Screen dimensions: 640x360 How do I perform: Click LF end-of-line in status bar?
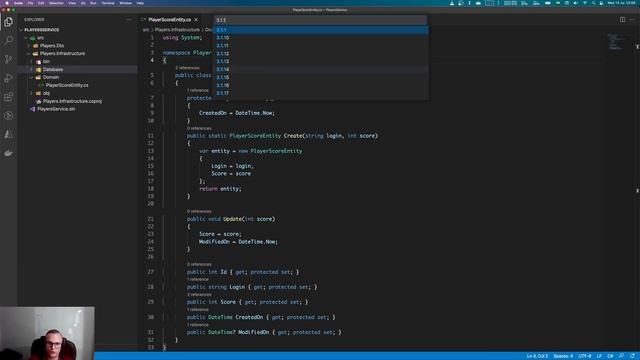click(x=599, y=356)
